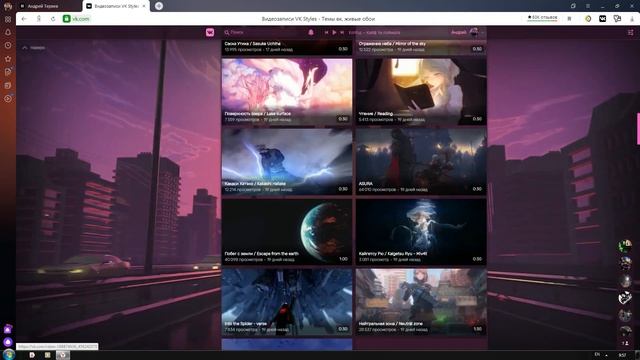Open the Mirror of the sky video title
Screen dimensions: 640x360
pos(392,43)
